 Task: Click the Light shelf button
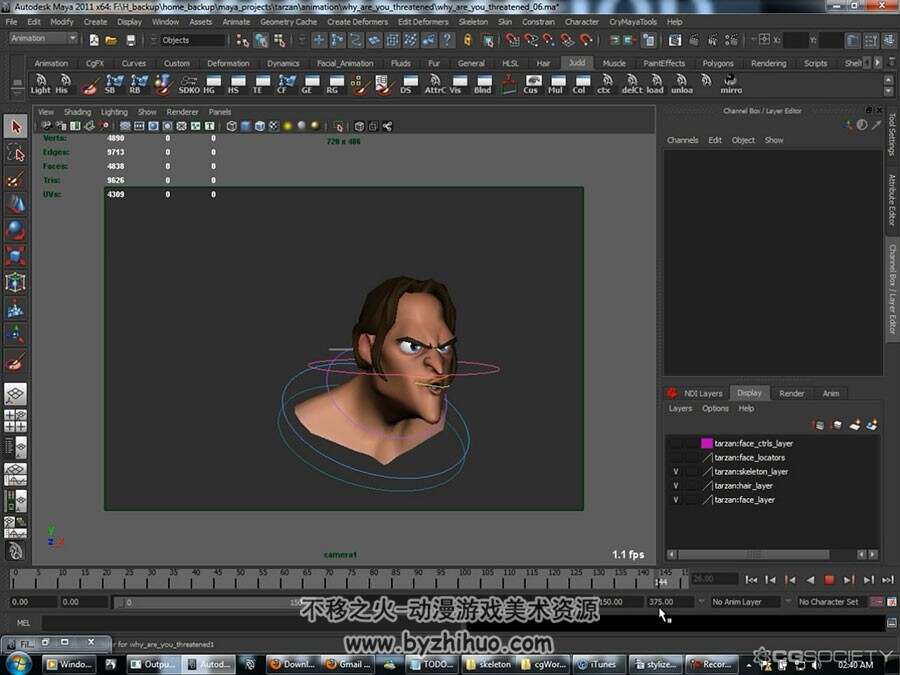pos(40,84)
